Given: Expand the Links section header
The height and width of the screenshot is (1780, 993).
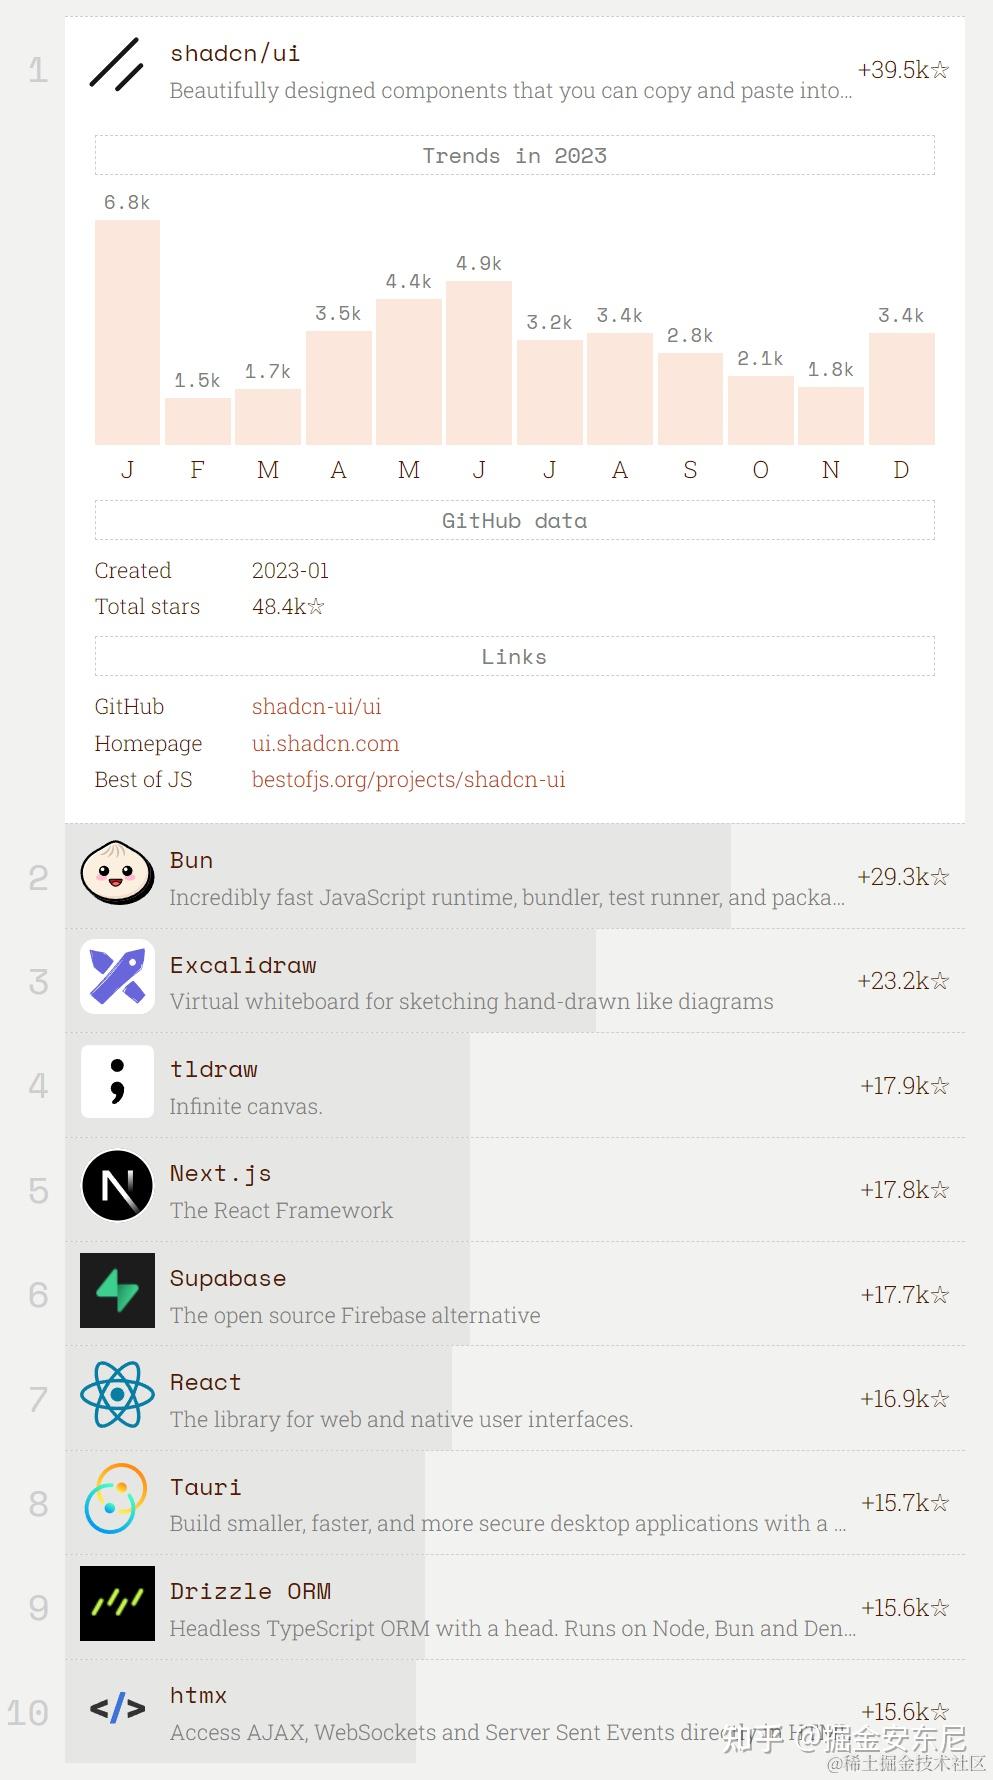Looking at the screenshot, I should [514, 656].
